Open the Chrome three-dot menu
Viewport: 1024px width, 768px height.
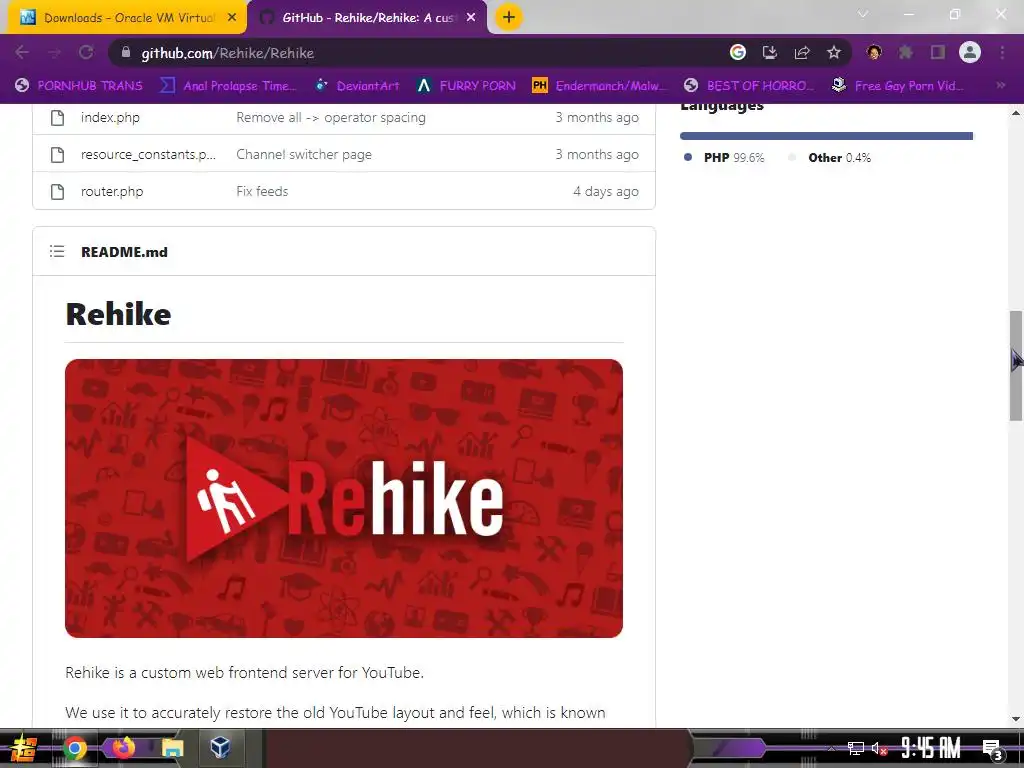pyautogui.click(x=1002, y=52)
